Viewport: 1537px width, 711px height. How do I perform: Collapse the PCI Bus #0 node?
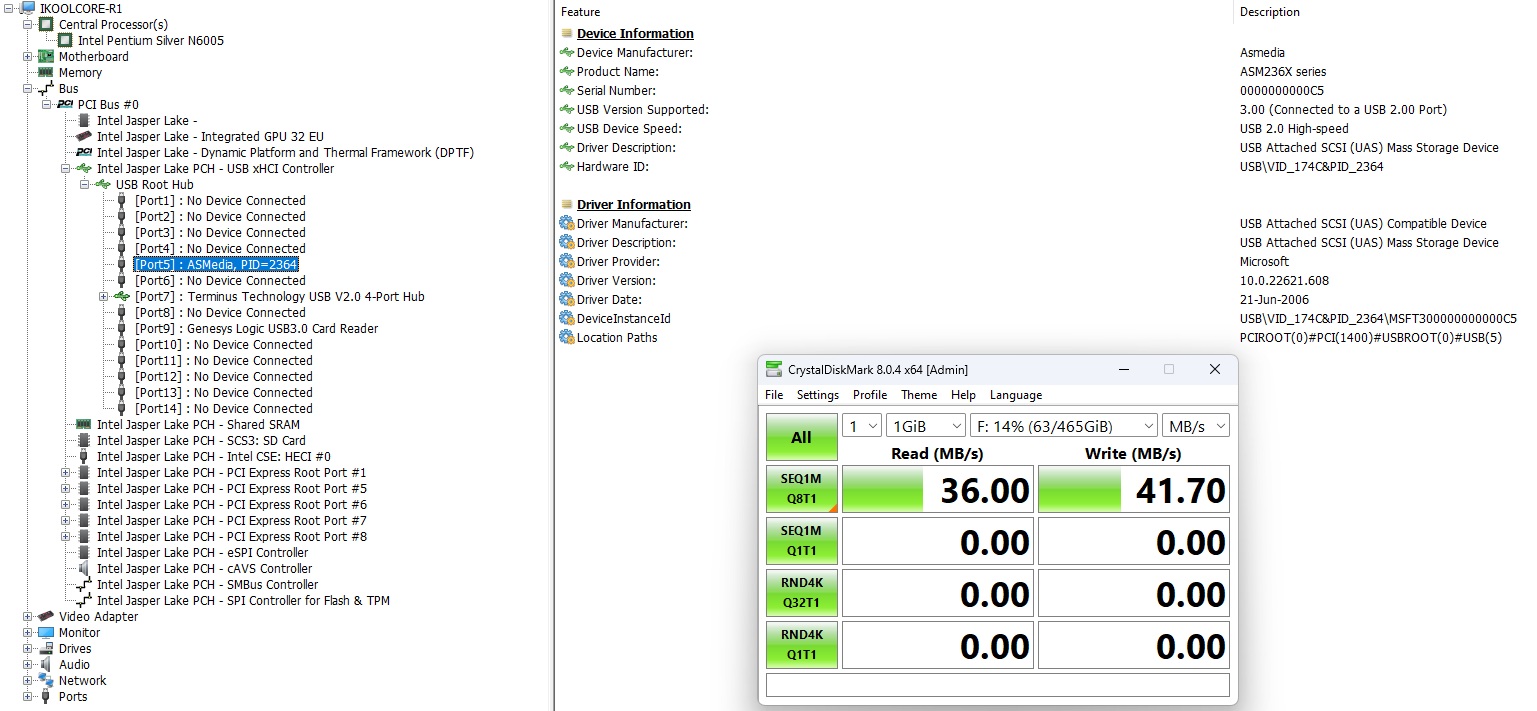[47, 104]
